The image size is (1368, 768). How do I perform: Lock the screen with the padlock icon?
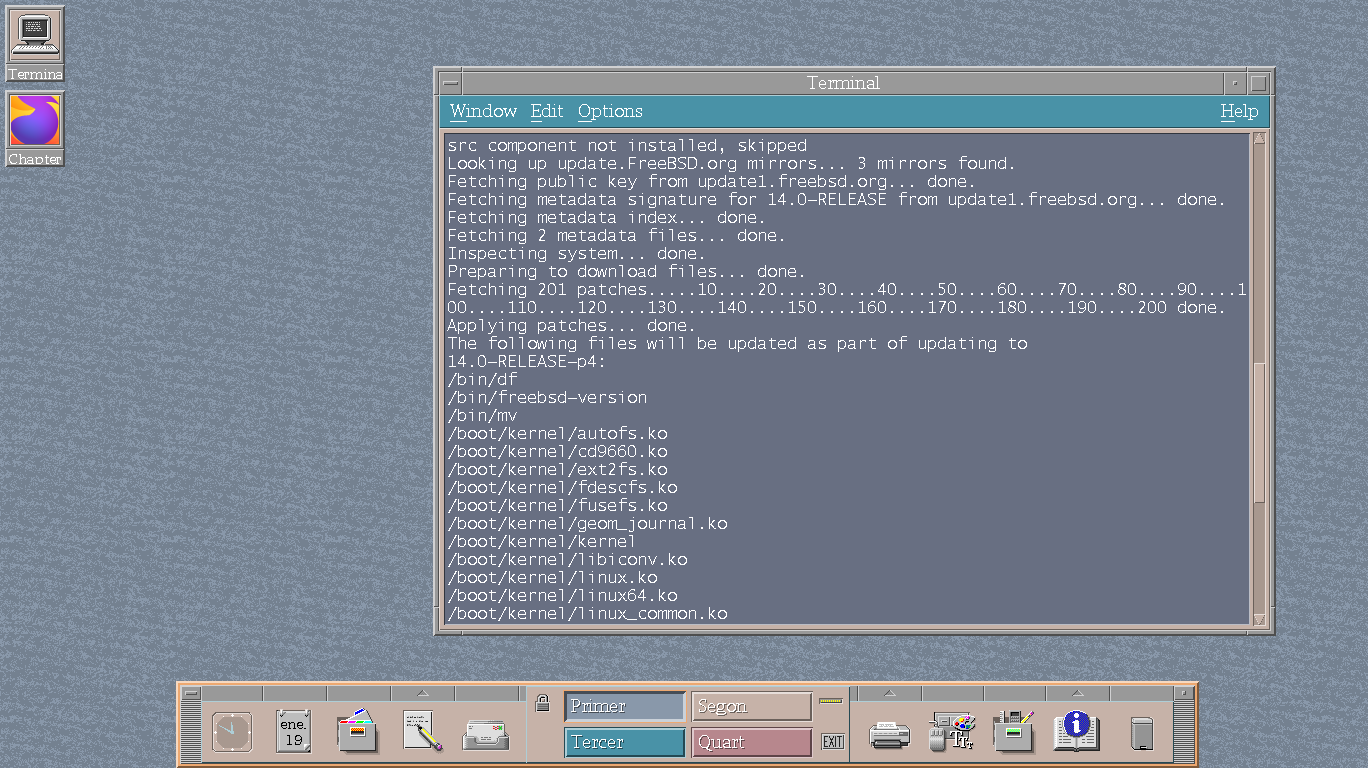[542, 703]
